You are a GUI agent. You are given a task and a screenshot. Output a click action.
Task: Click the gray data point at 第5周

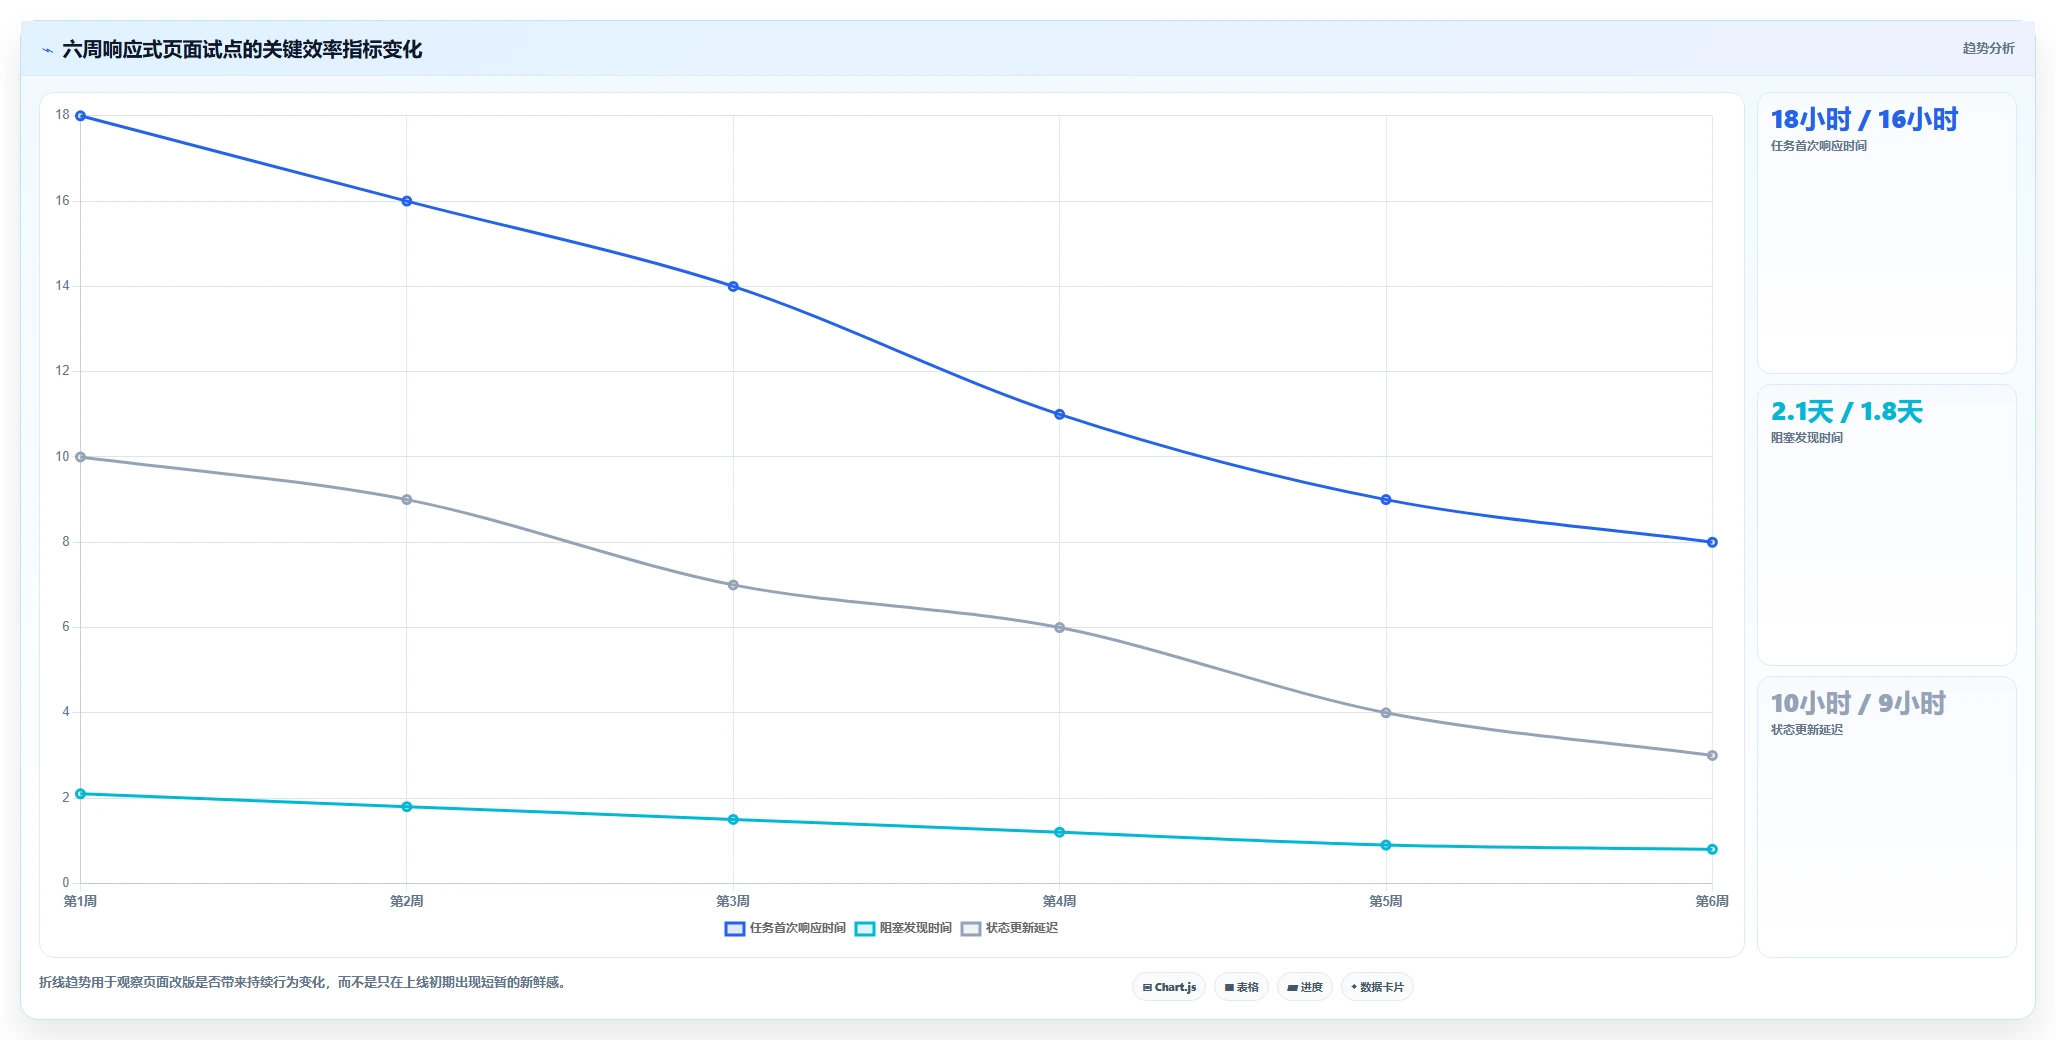point(1386,713)
